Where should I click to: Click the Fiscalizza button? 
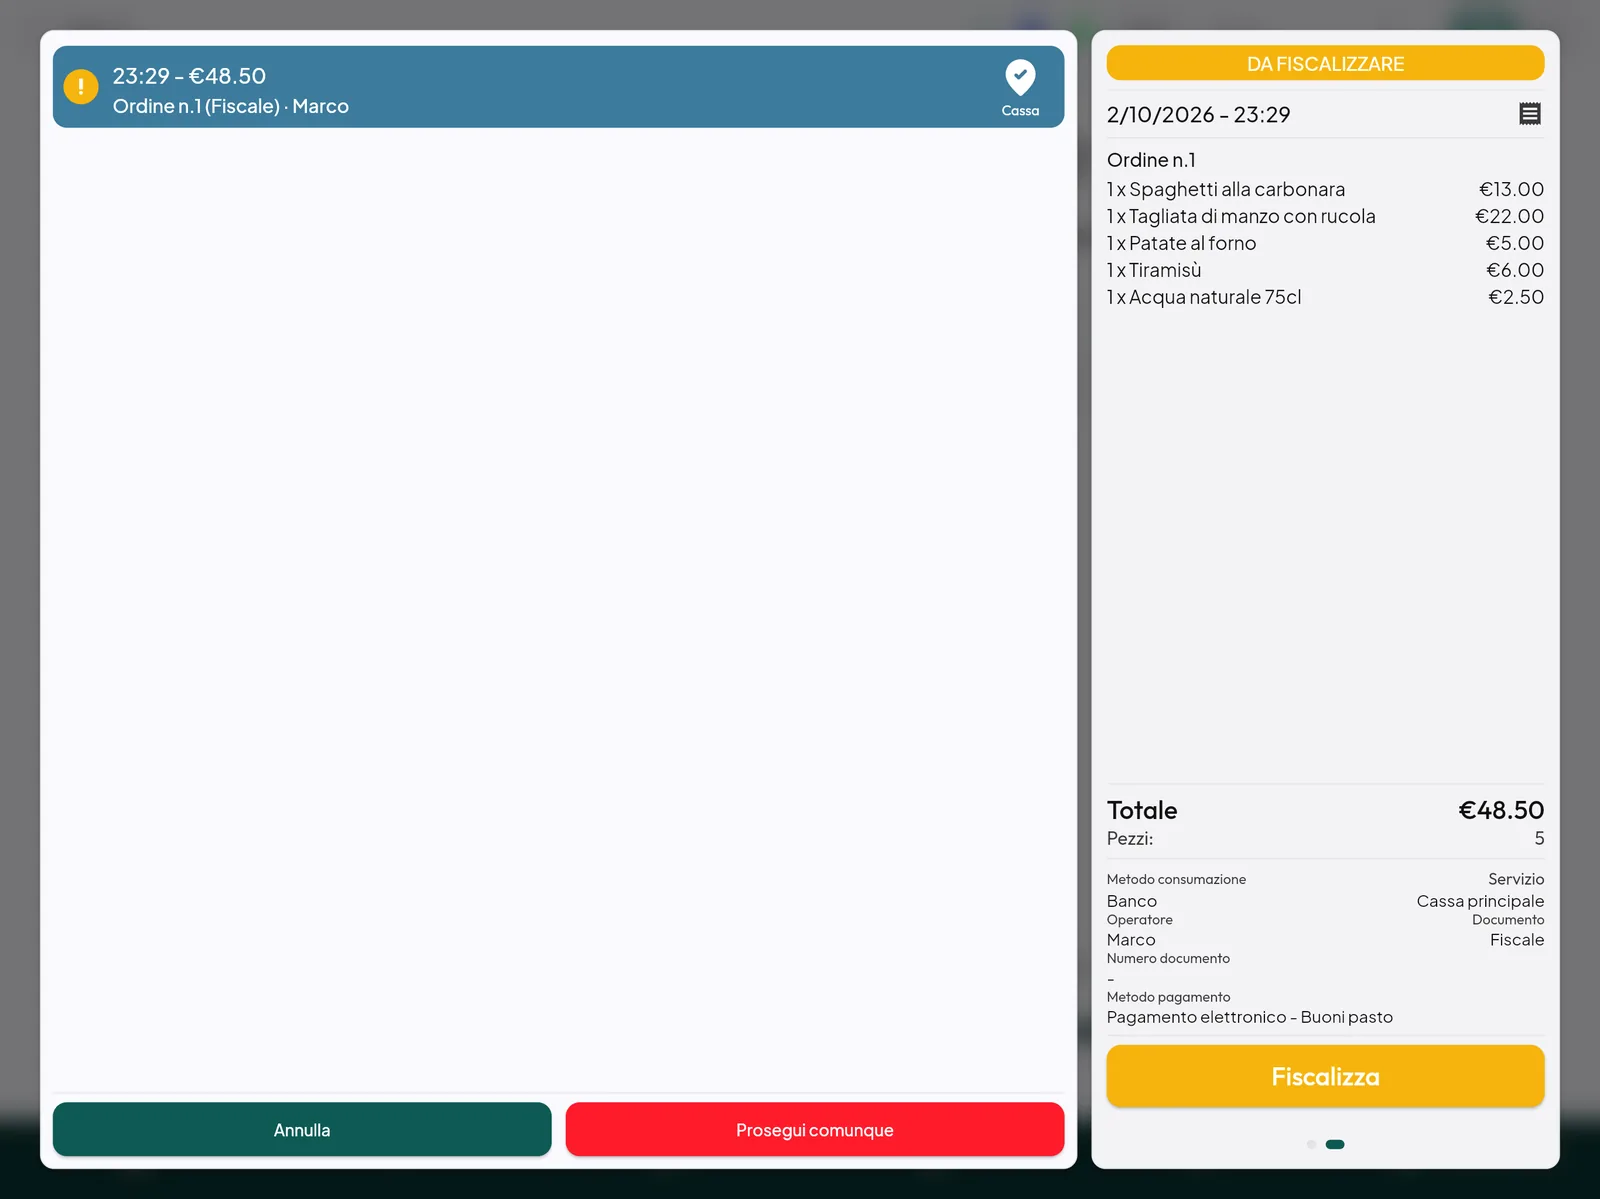[x=1325, y=1076]
